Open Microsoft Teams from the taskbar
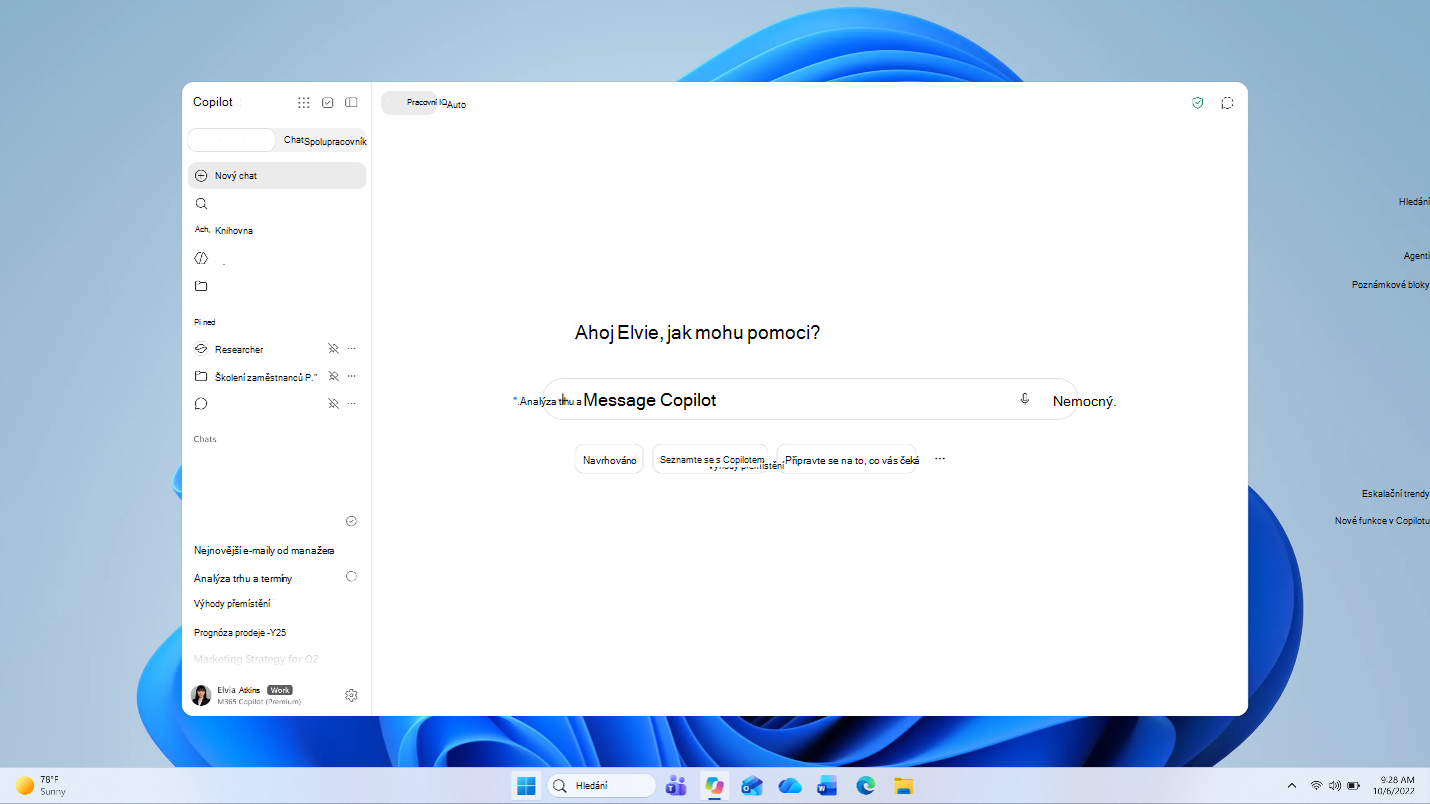Viewport: 1430px width, 804px height. [x=676, y=786]
